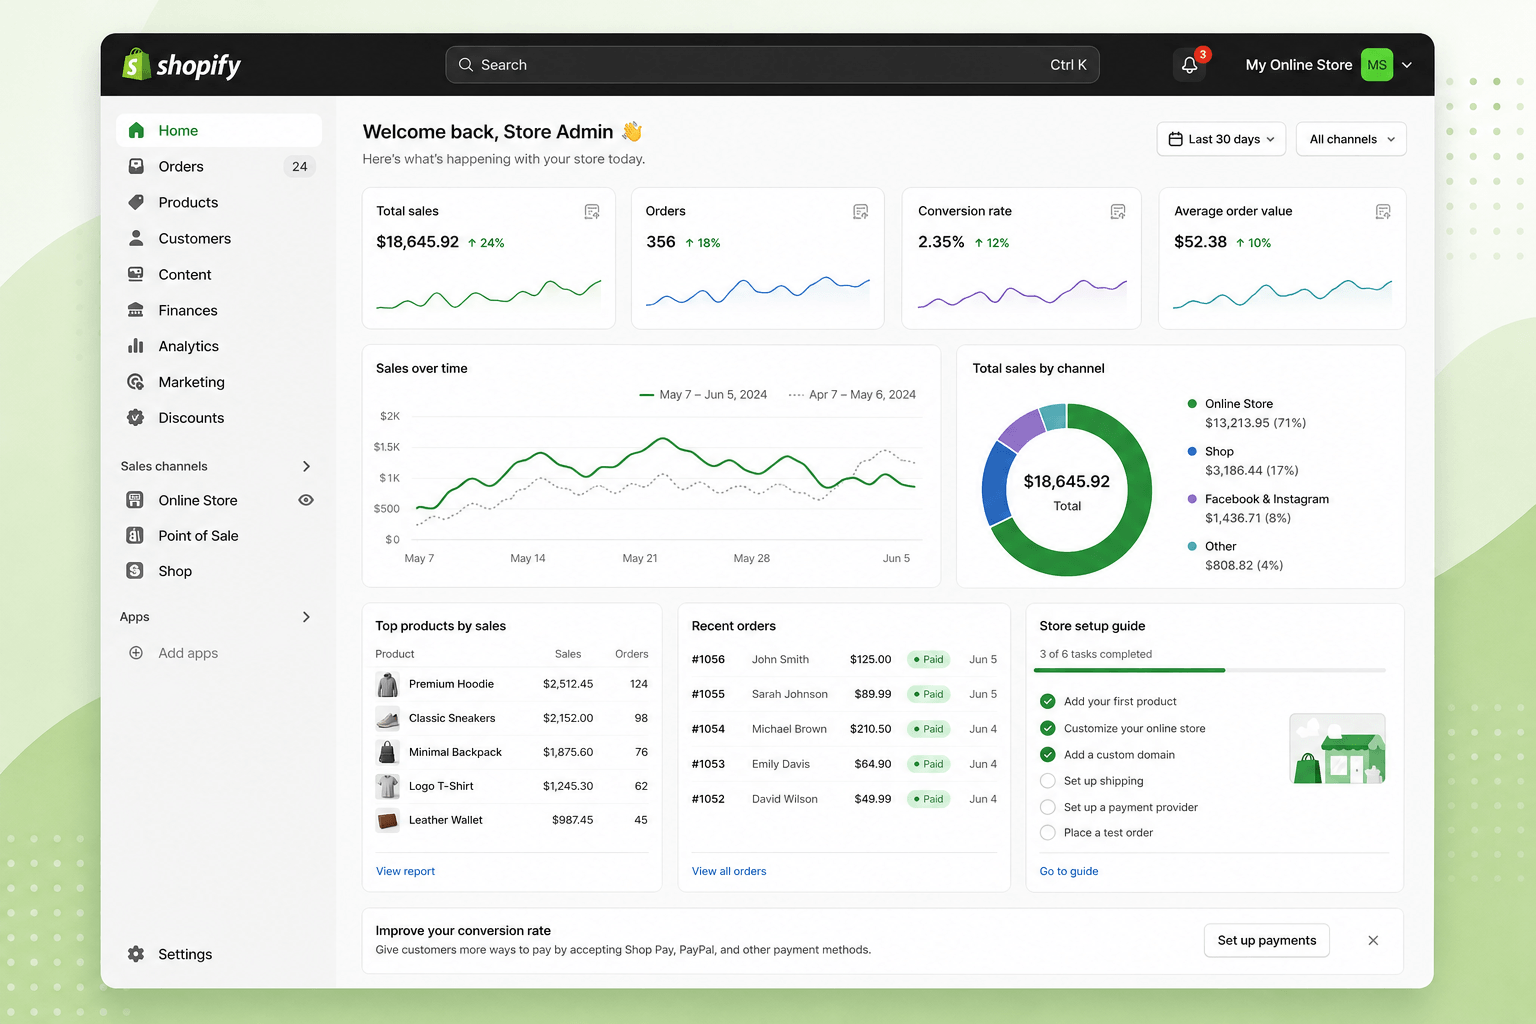Open the Last 30 days date dropdown

[x=1222, y=139]
